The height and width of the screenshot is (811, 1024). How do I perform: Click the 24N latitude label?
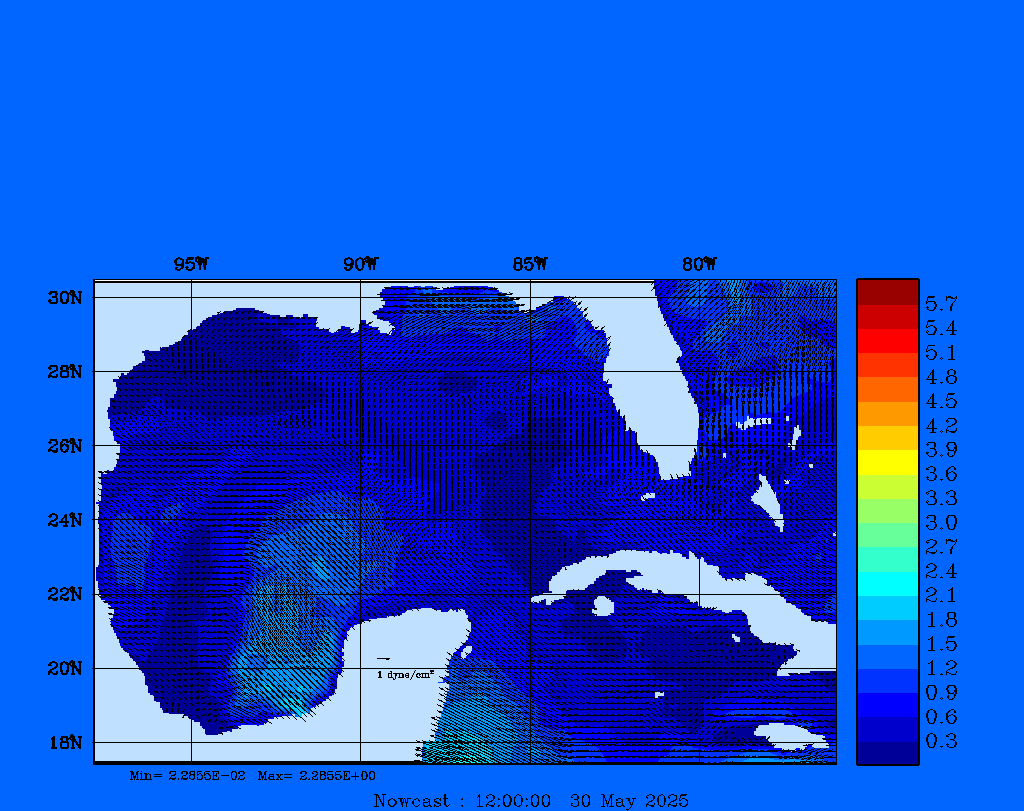tap(64, 520)
